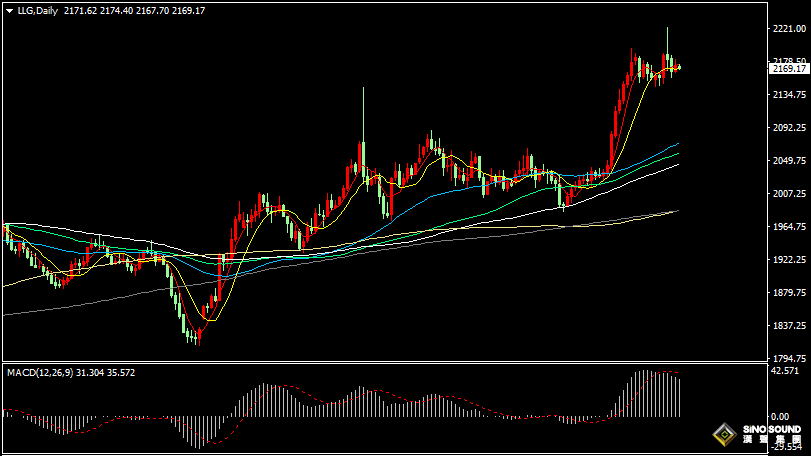Click the 0.00 MACD zero-level label
The height and width of the screenshot is (456, 811).
[x=781, y=415]
